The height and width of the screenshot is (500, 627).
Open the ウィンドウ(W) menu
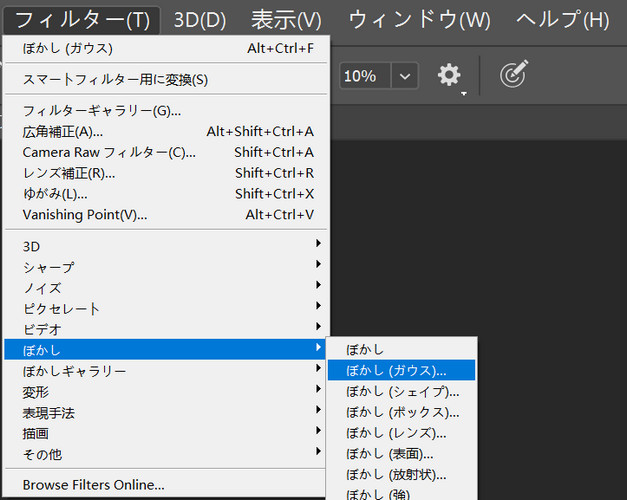click(419, 20)
